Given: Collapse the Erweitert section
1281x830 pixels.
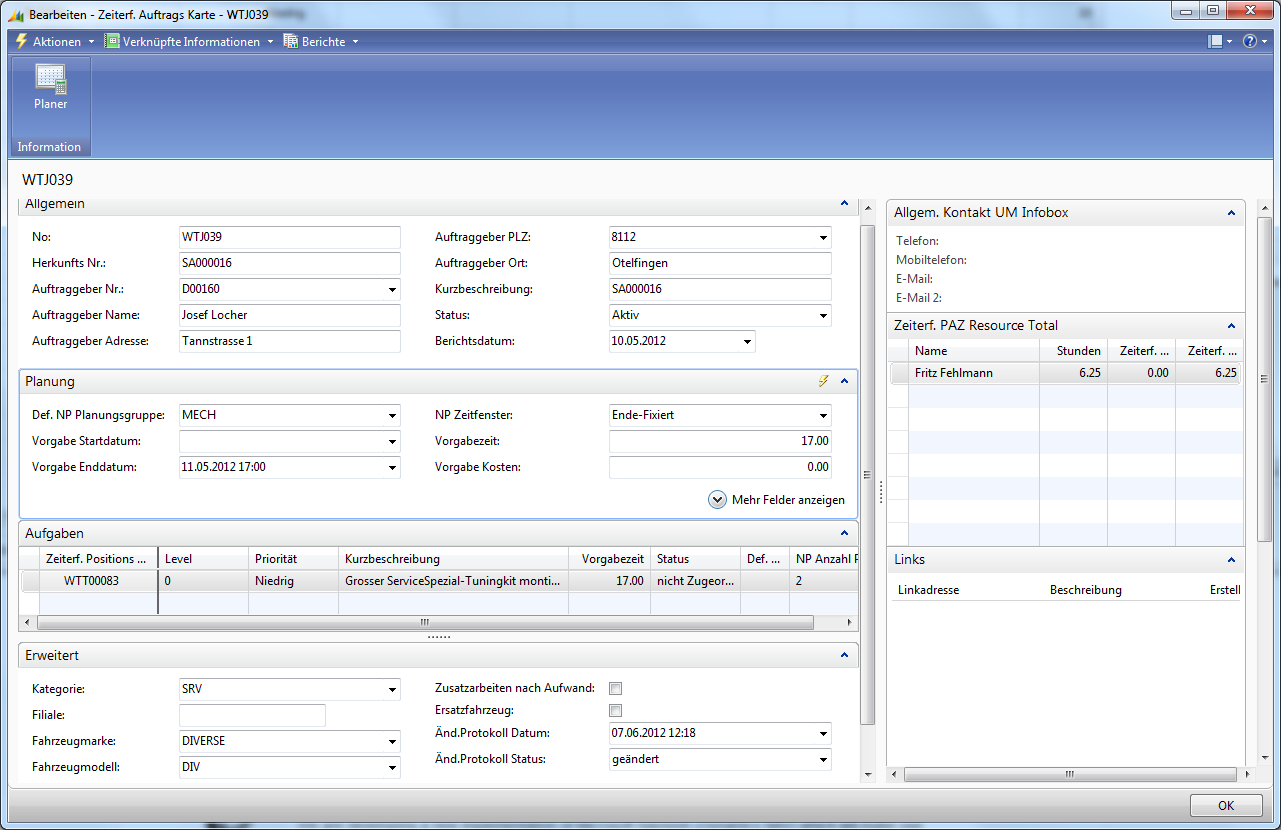Looking at the screenshot, I should 844,656.
